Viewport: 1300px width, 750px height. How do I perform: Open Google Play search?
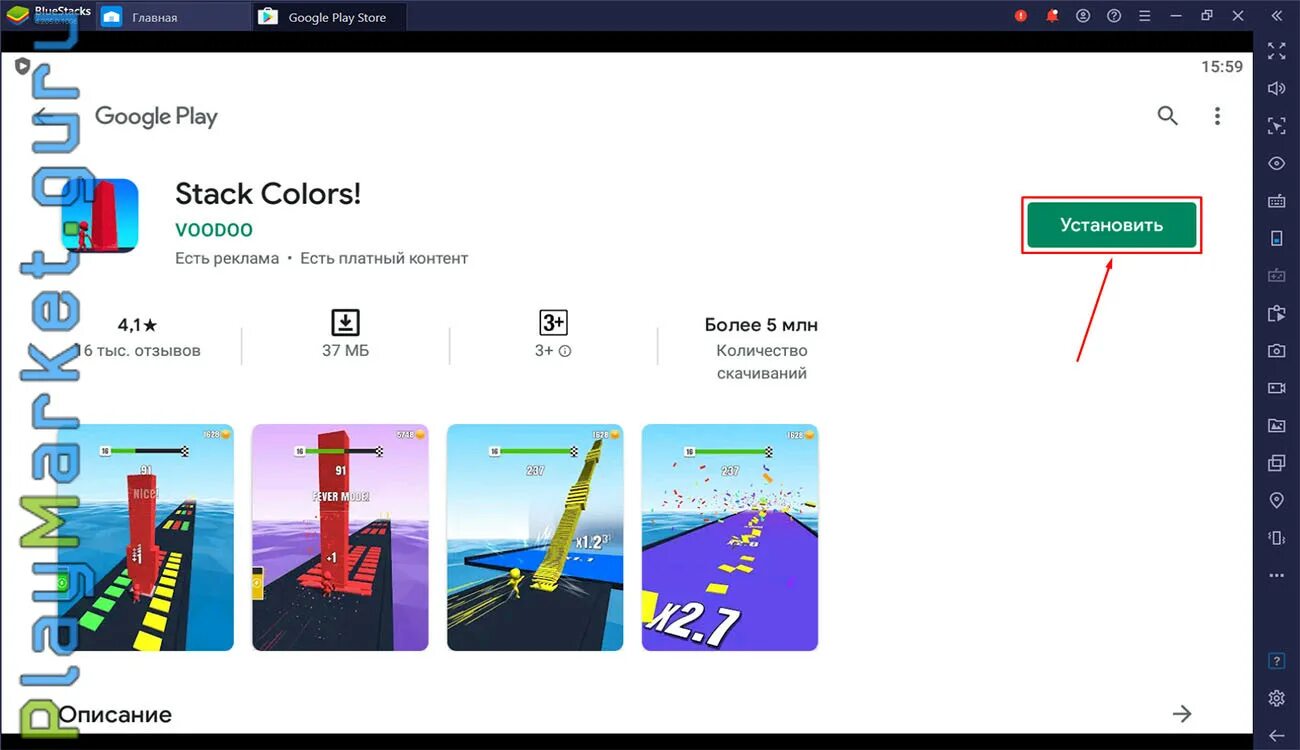pos(1167,116)
